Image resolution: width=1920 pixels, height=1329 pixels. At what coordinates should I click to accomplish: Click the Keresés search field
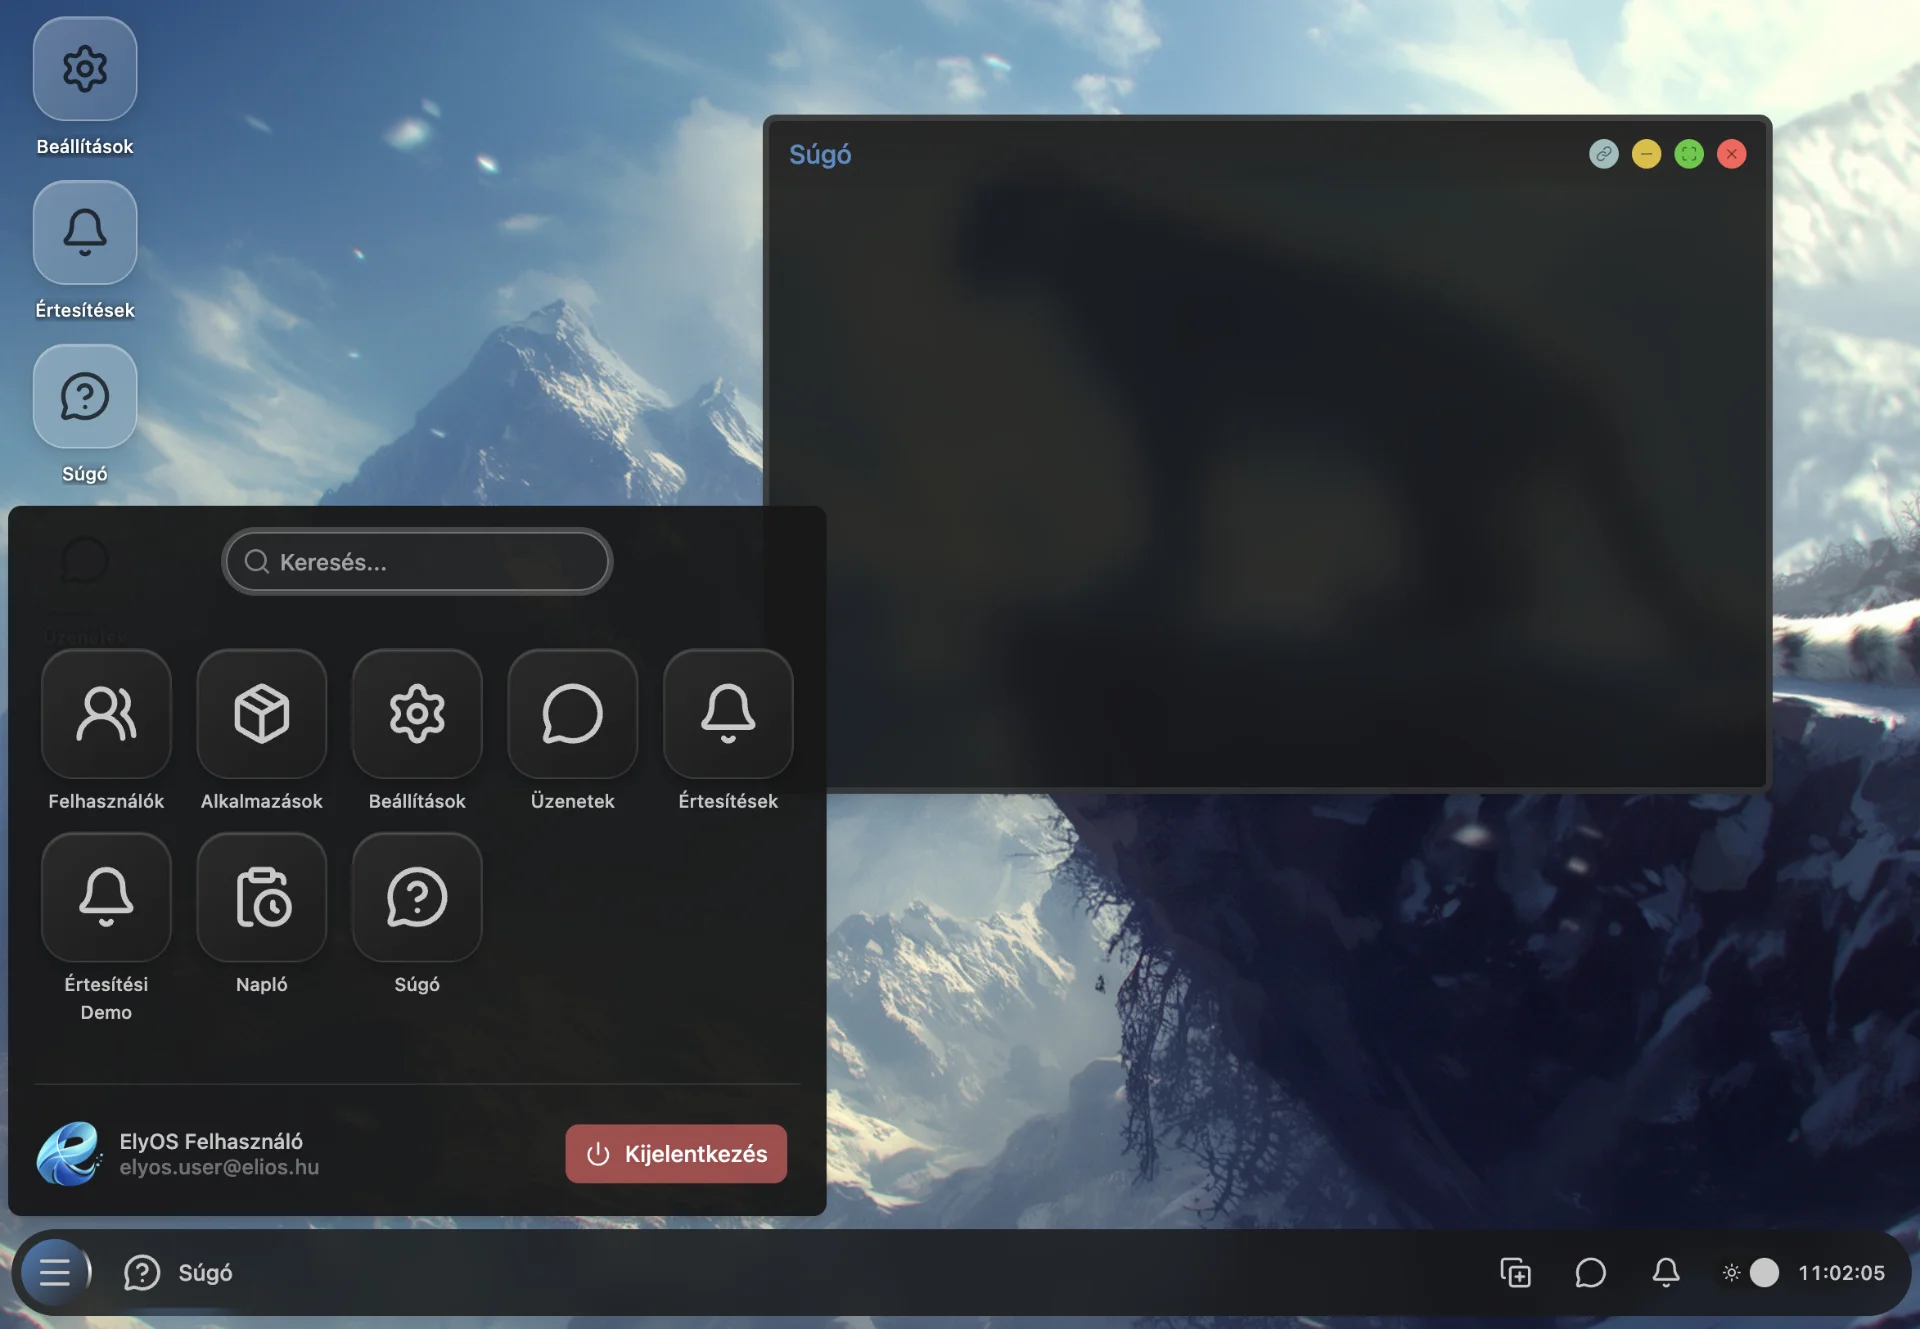pos(417,562)
